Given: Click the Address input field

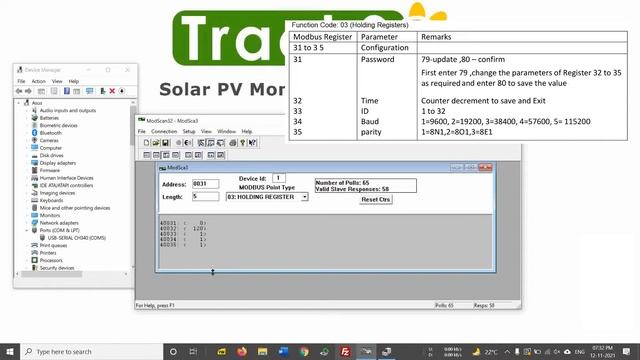Looking at the screenshot, I should pyautogui.click(x=205, y=184).
